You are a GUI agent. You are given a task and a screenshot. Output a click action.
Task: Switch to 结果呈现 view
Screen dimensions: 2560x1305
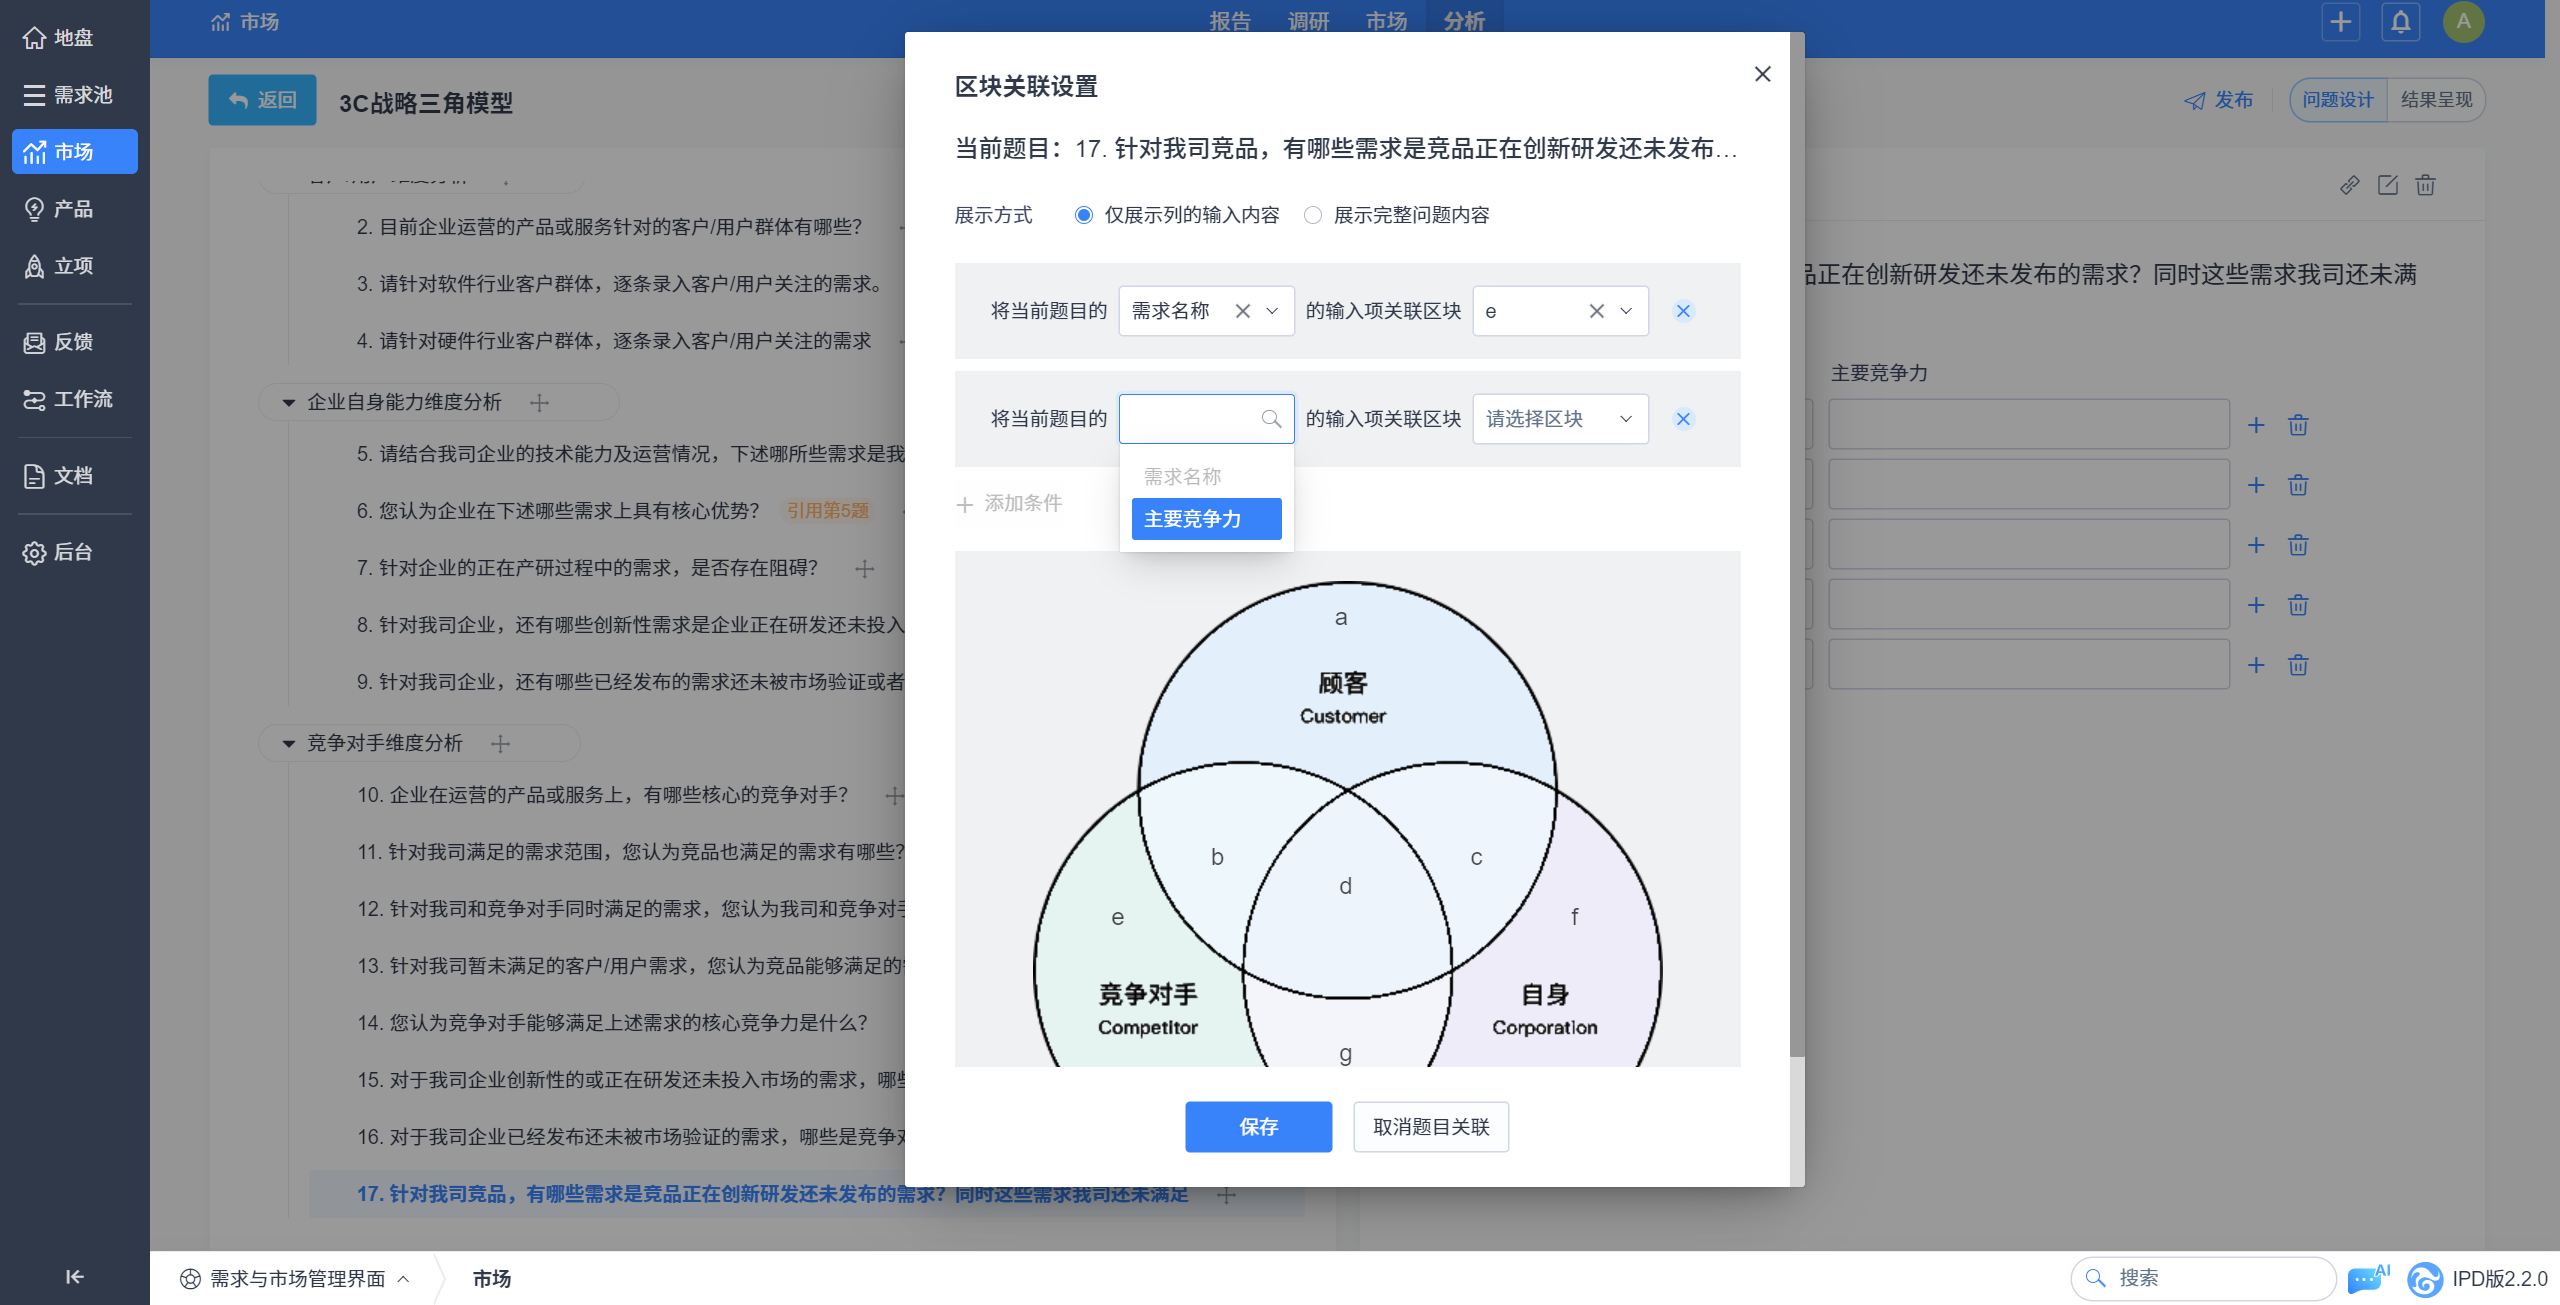pos(2436,100)
